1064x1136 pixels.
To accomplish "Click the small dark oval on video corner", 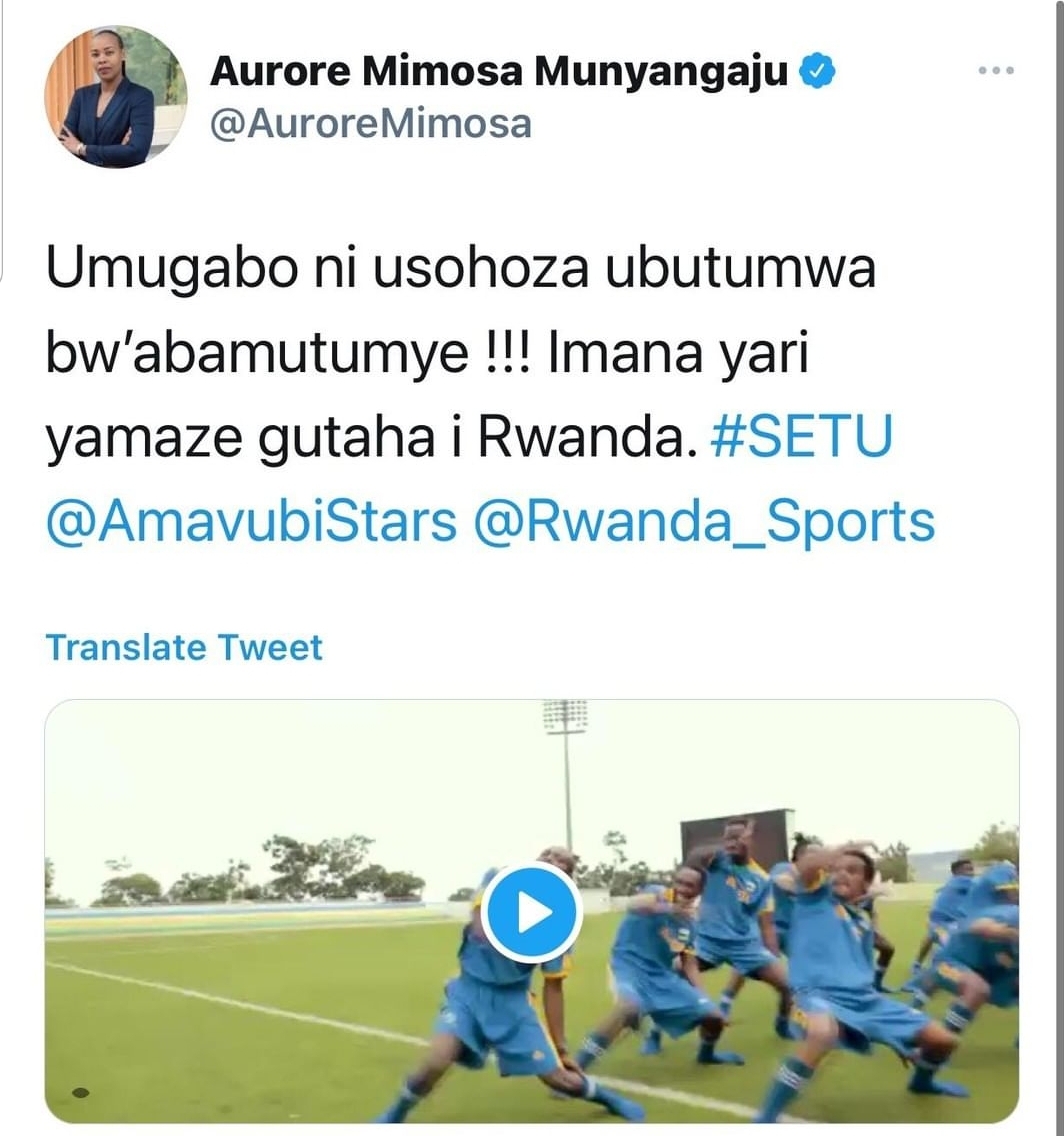I will tap(81, 1093).
